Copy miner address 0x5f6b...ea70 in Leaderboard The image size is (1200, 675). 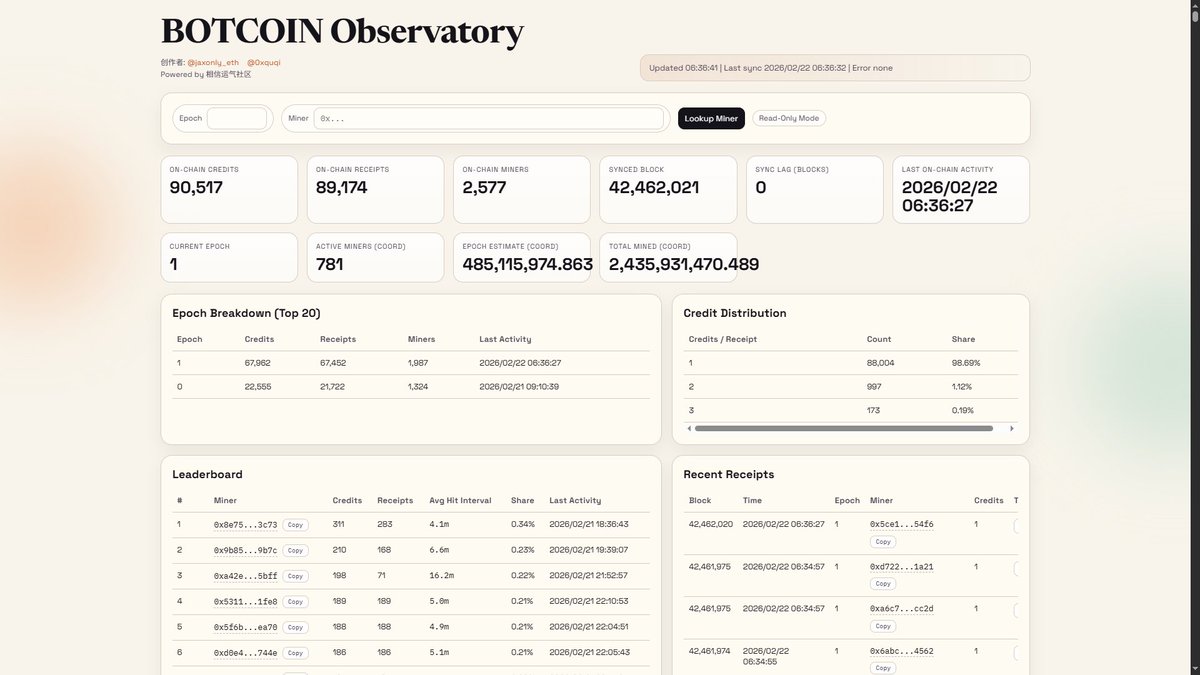point(294,627)
